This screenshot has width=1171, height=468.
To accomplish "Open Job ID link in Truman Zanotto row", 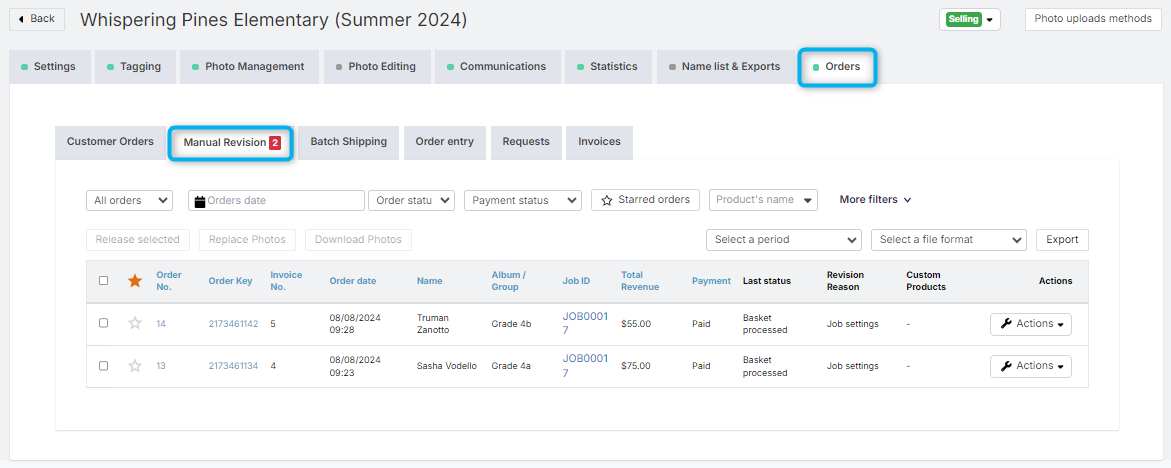I will 585,323.
